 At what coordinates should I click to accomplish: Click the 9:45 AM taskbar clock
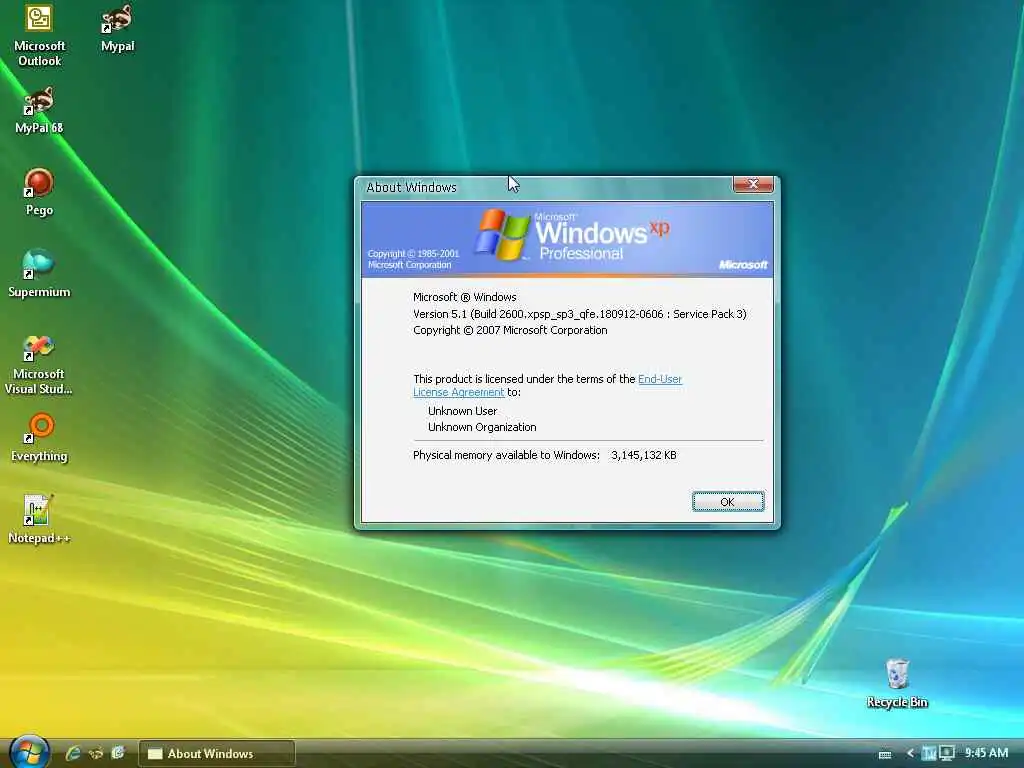point(986,753)
